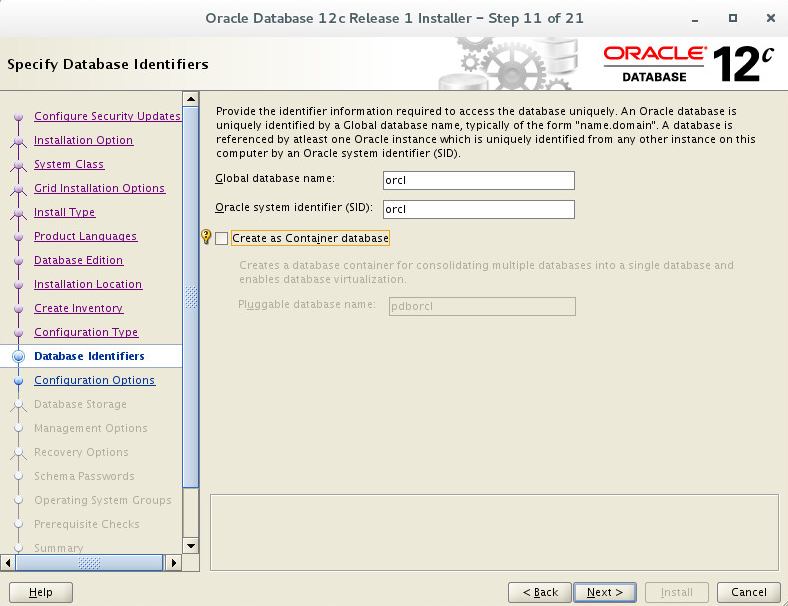Click the Pluggable database name field
Image resolution: width=788 pixels, height=606 pixels.
(482, 307)
